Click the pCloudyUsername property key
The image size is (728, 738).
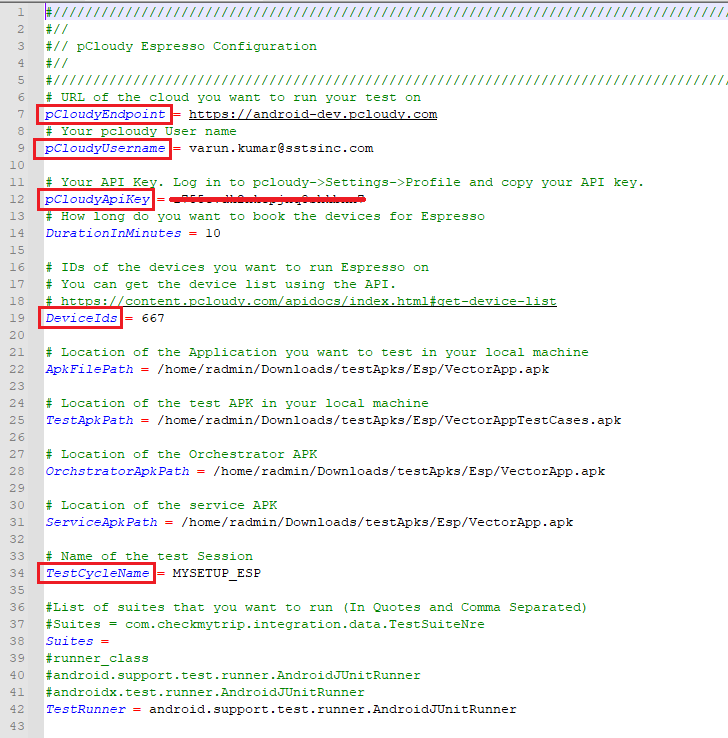[x=104, y=148]
